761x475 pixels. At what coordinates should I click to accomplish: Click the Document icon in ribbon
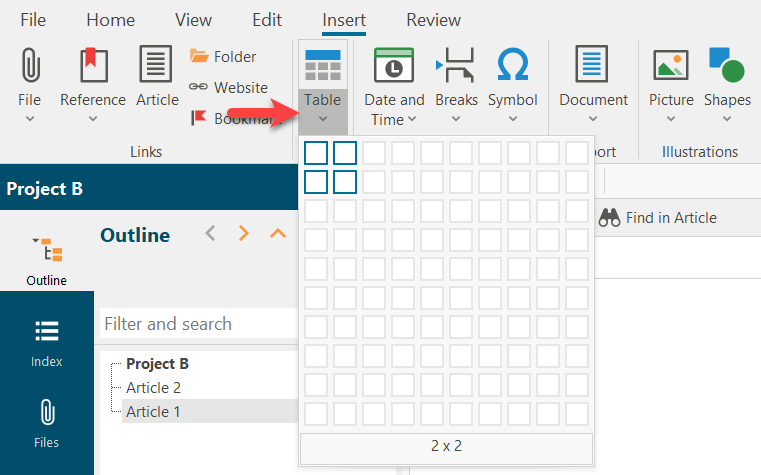point(593,66)
